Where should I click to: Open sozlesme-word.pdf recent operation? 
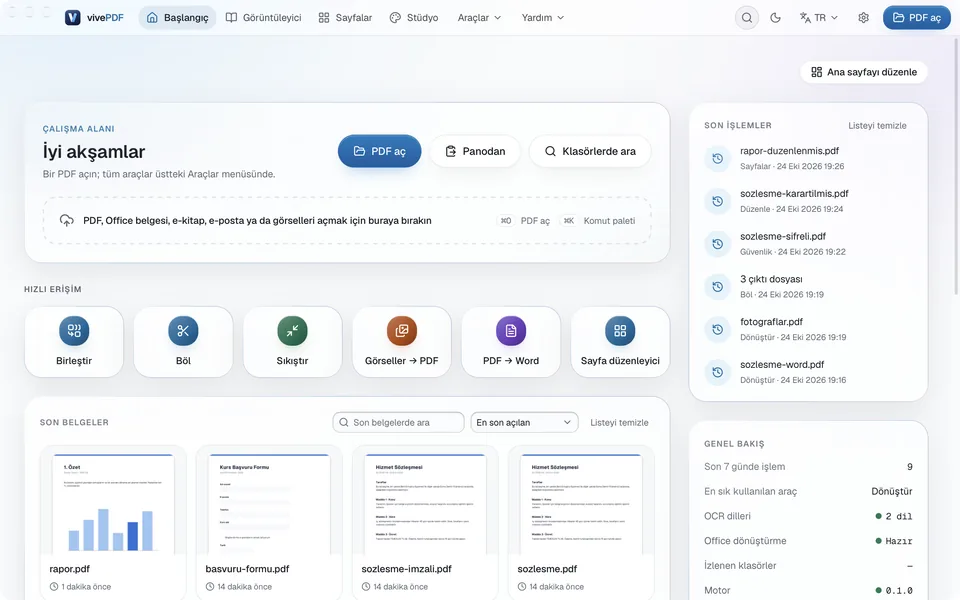coord(806,372)
